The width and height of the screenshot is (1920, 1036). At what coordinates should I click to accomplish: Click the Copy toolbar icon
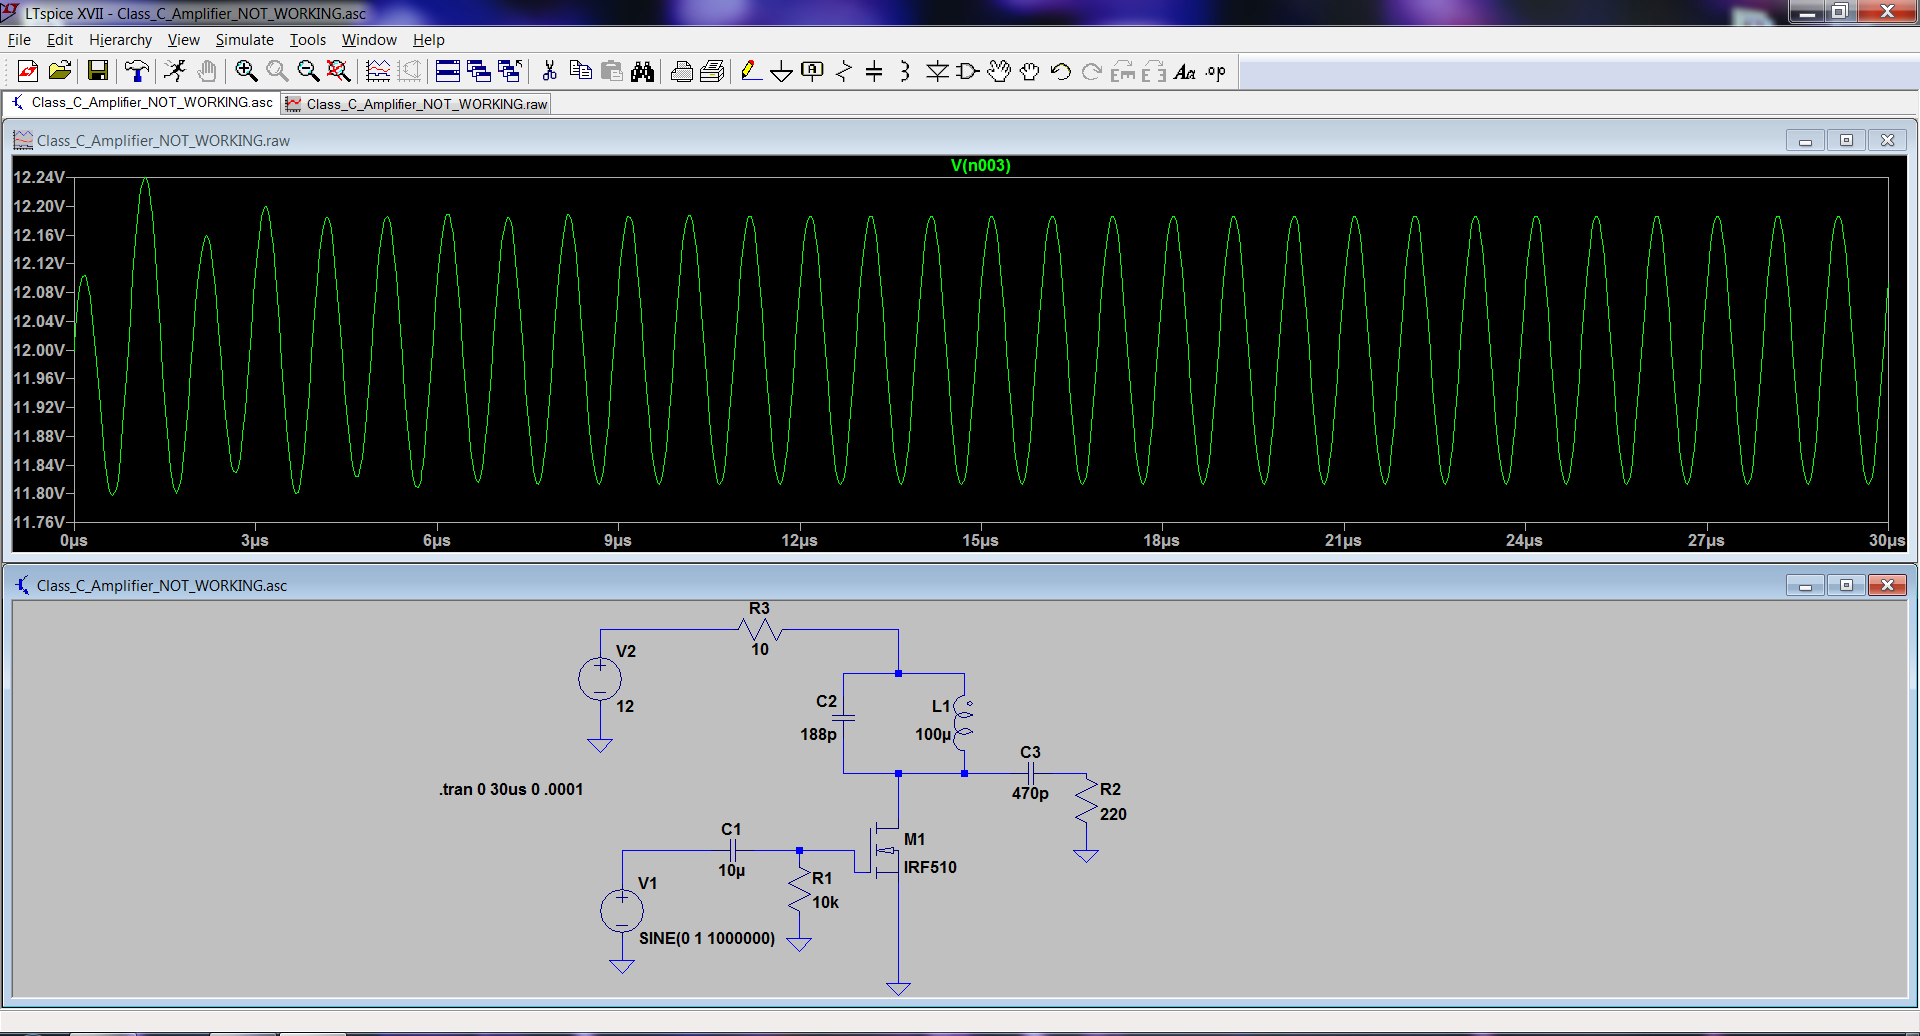580,71
